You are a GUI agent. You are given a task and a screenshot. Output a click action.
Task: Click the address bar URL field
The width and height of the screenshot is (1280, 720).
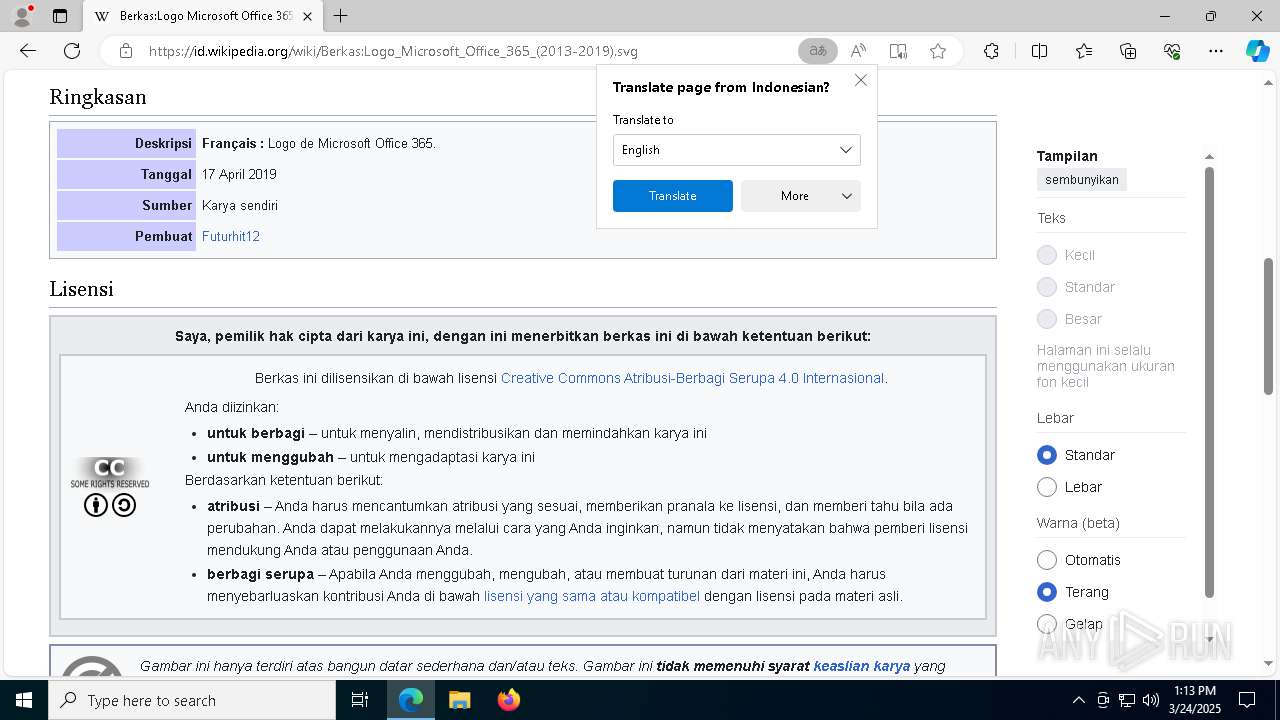pyautogui.click(x=470, y=51)
